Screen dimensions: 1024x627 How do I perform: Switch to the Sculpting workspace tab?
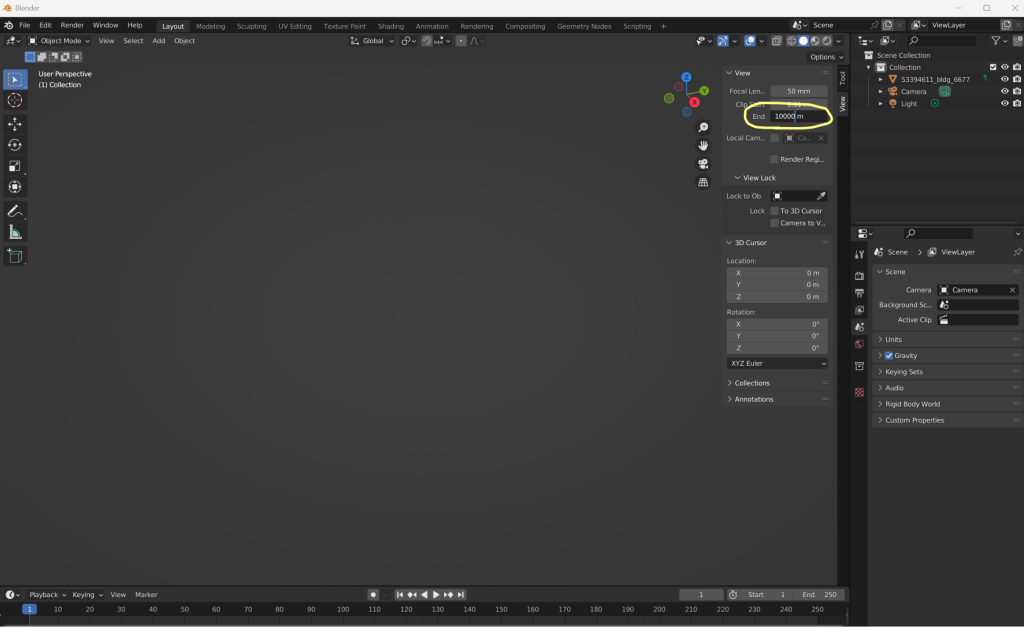[251, 26]
